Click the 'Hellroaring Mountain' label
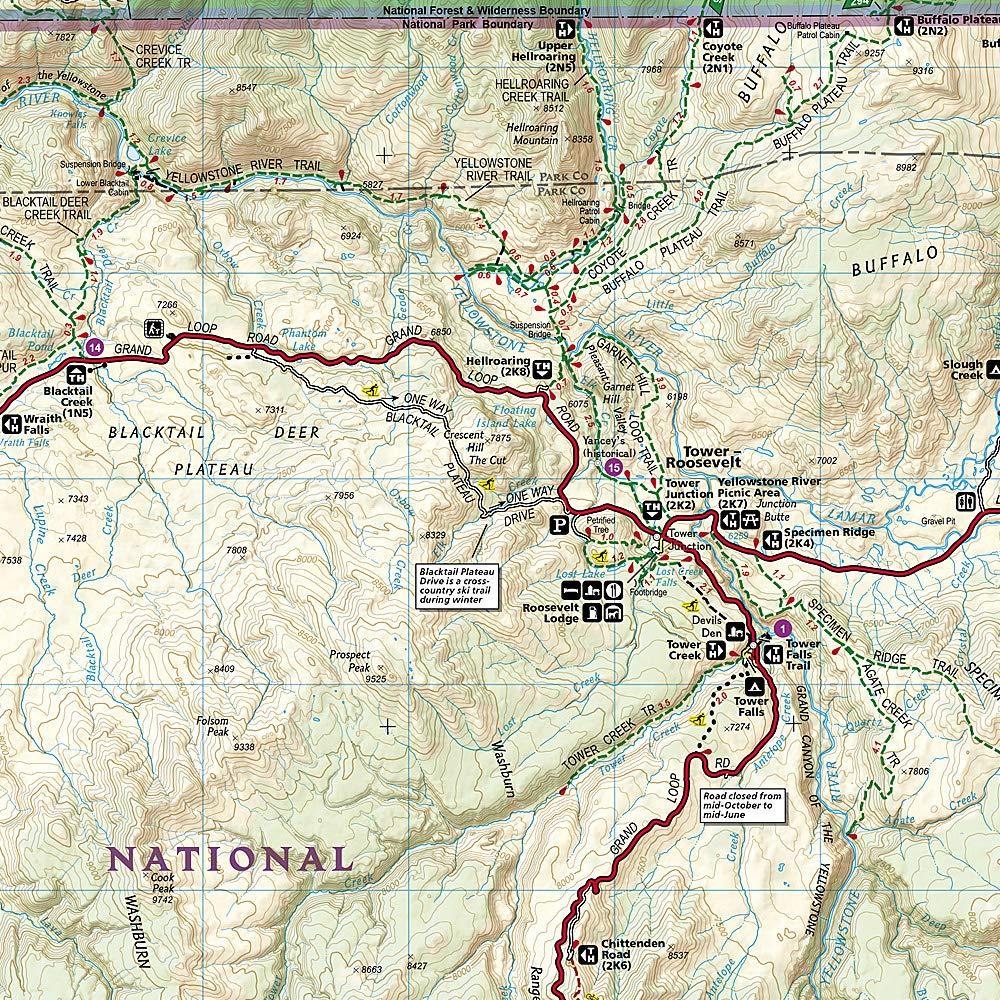The image size is (1000, 1000). [533, 133]
